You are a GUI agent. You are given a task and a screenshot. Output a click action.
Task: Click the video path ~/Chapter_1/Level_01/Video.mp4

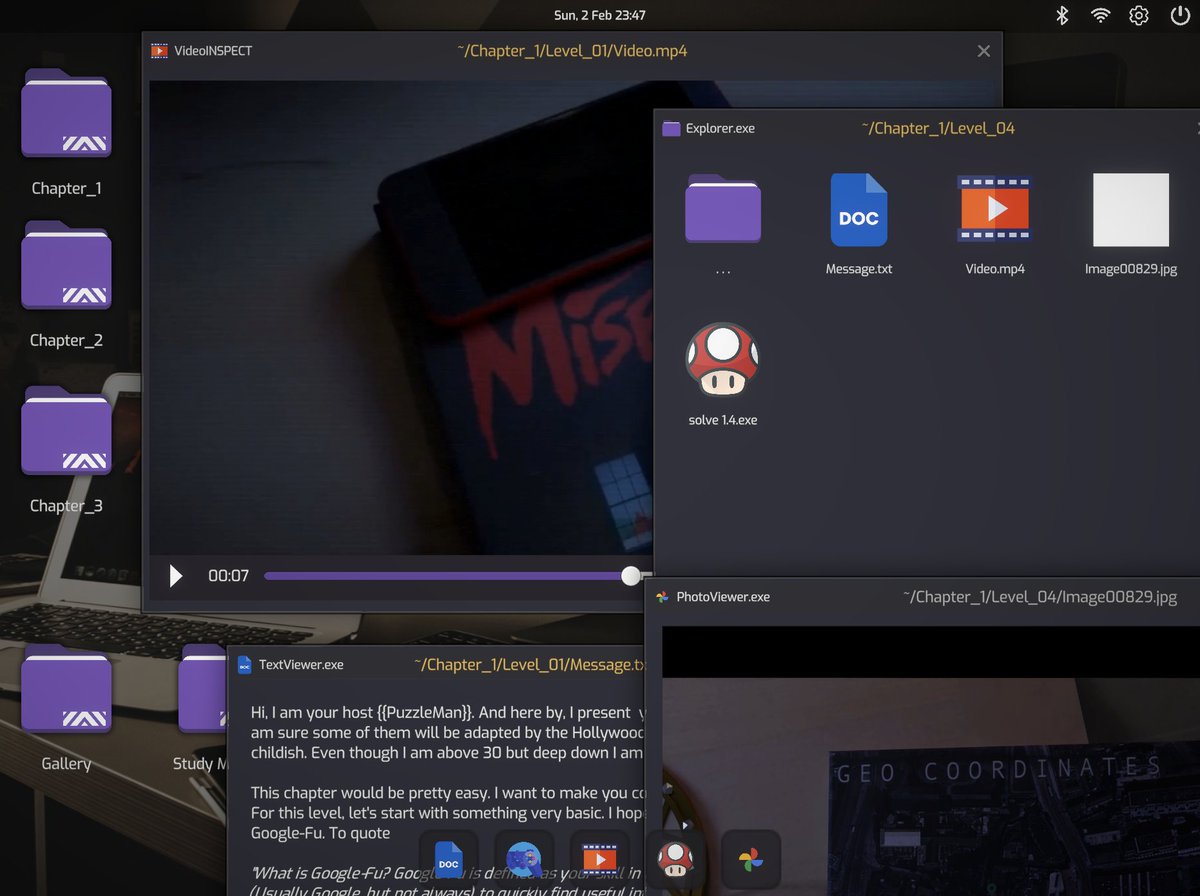click(x=573, y=51)
